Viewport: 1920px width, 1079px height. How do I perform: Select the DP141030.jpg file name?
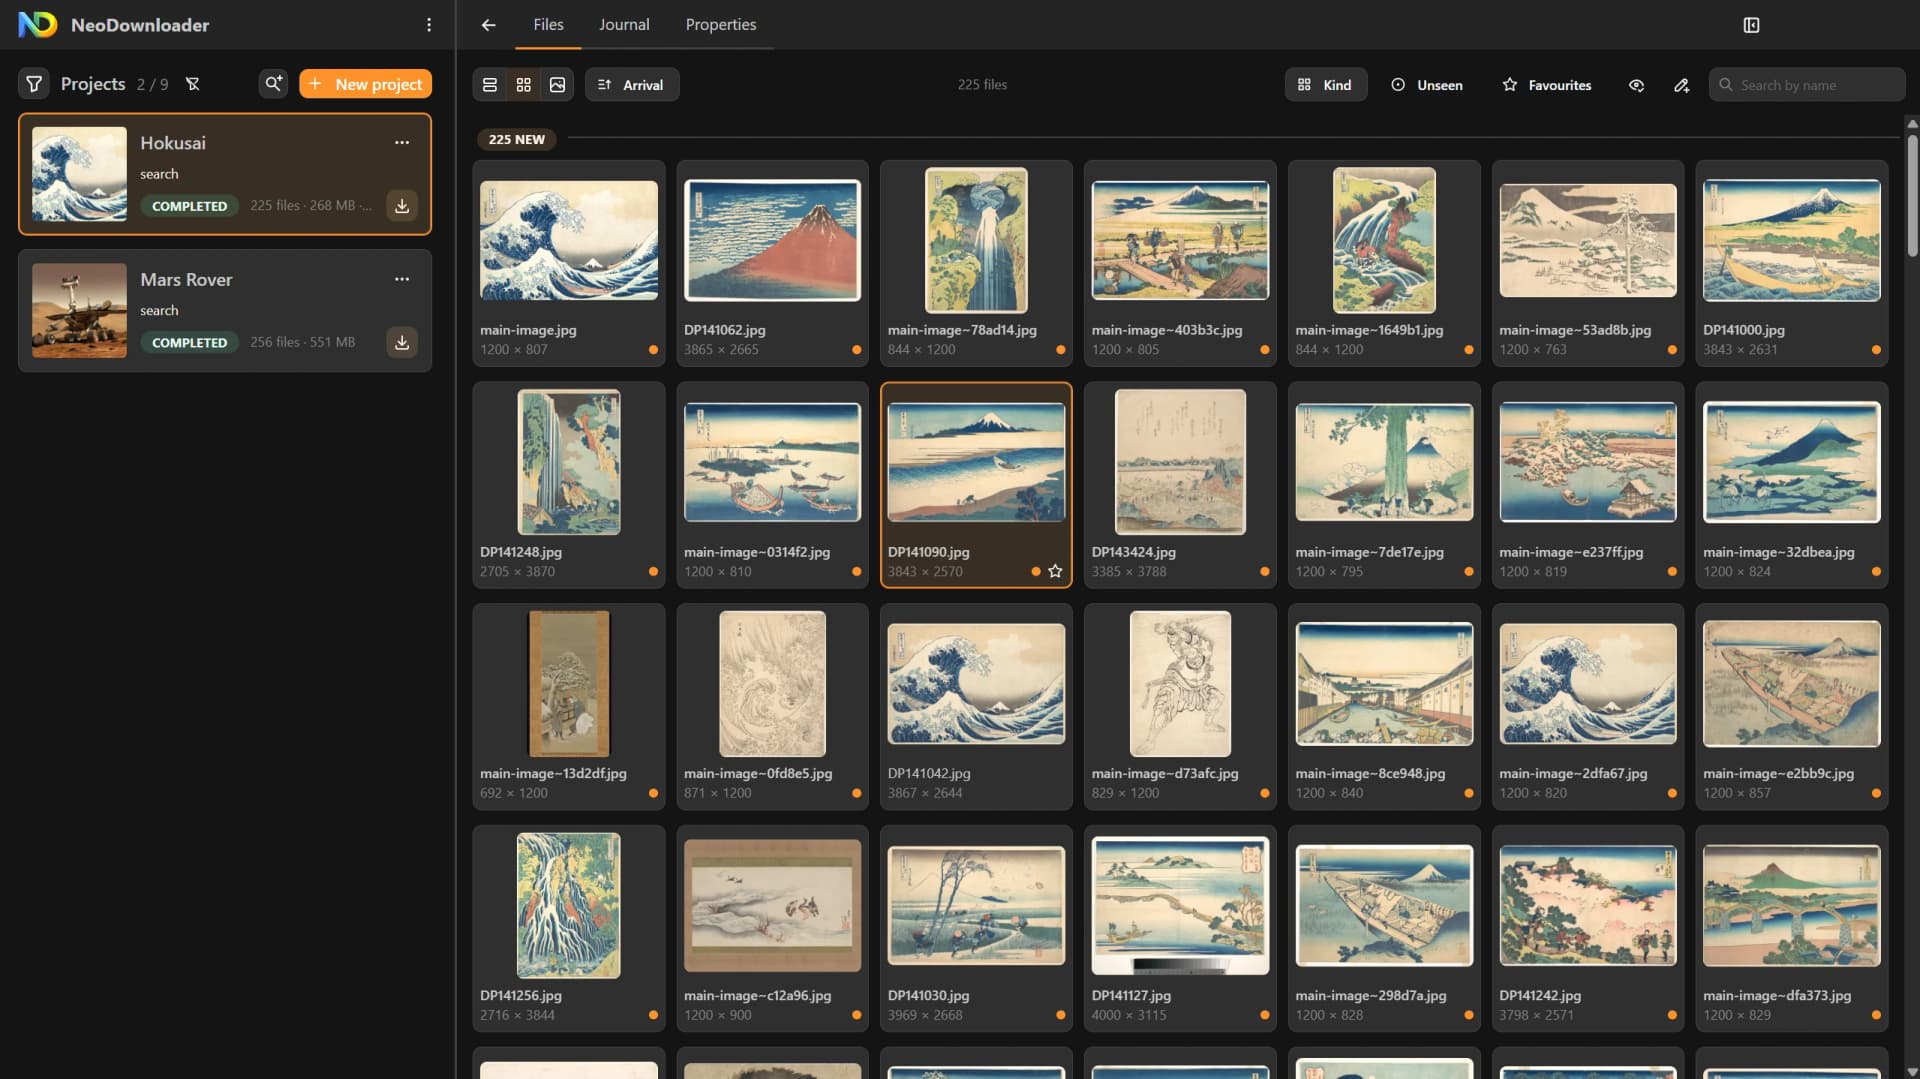pos(928,996)
